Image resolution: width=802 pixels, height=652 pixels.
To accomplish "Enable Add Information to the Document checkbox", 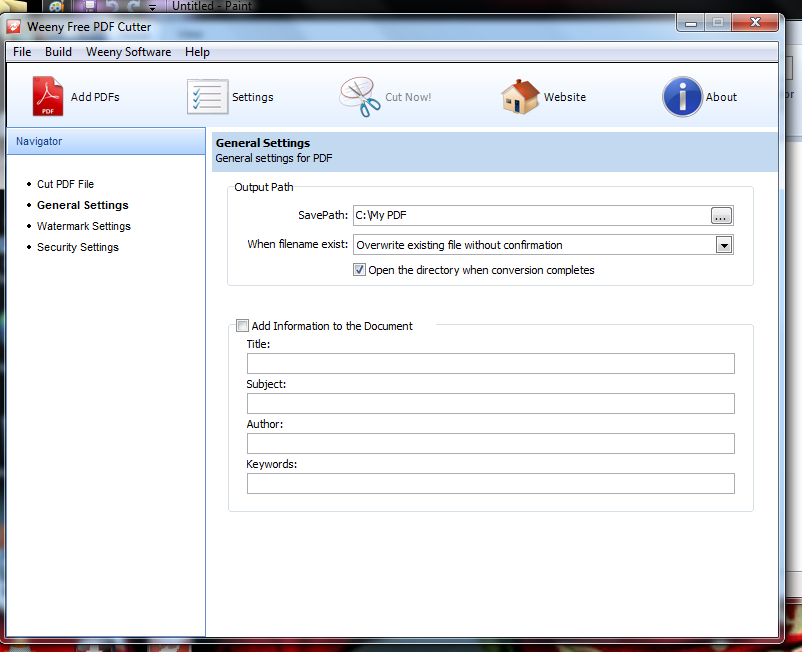I will (x=242, y=325).
